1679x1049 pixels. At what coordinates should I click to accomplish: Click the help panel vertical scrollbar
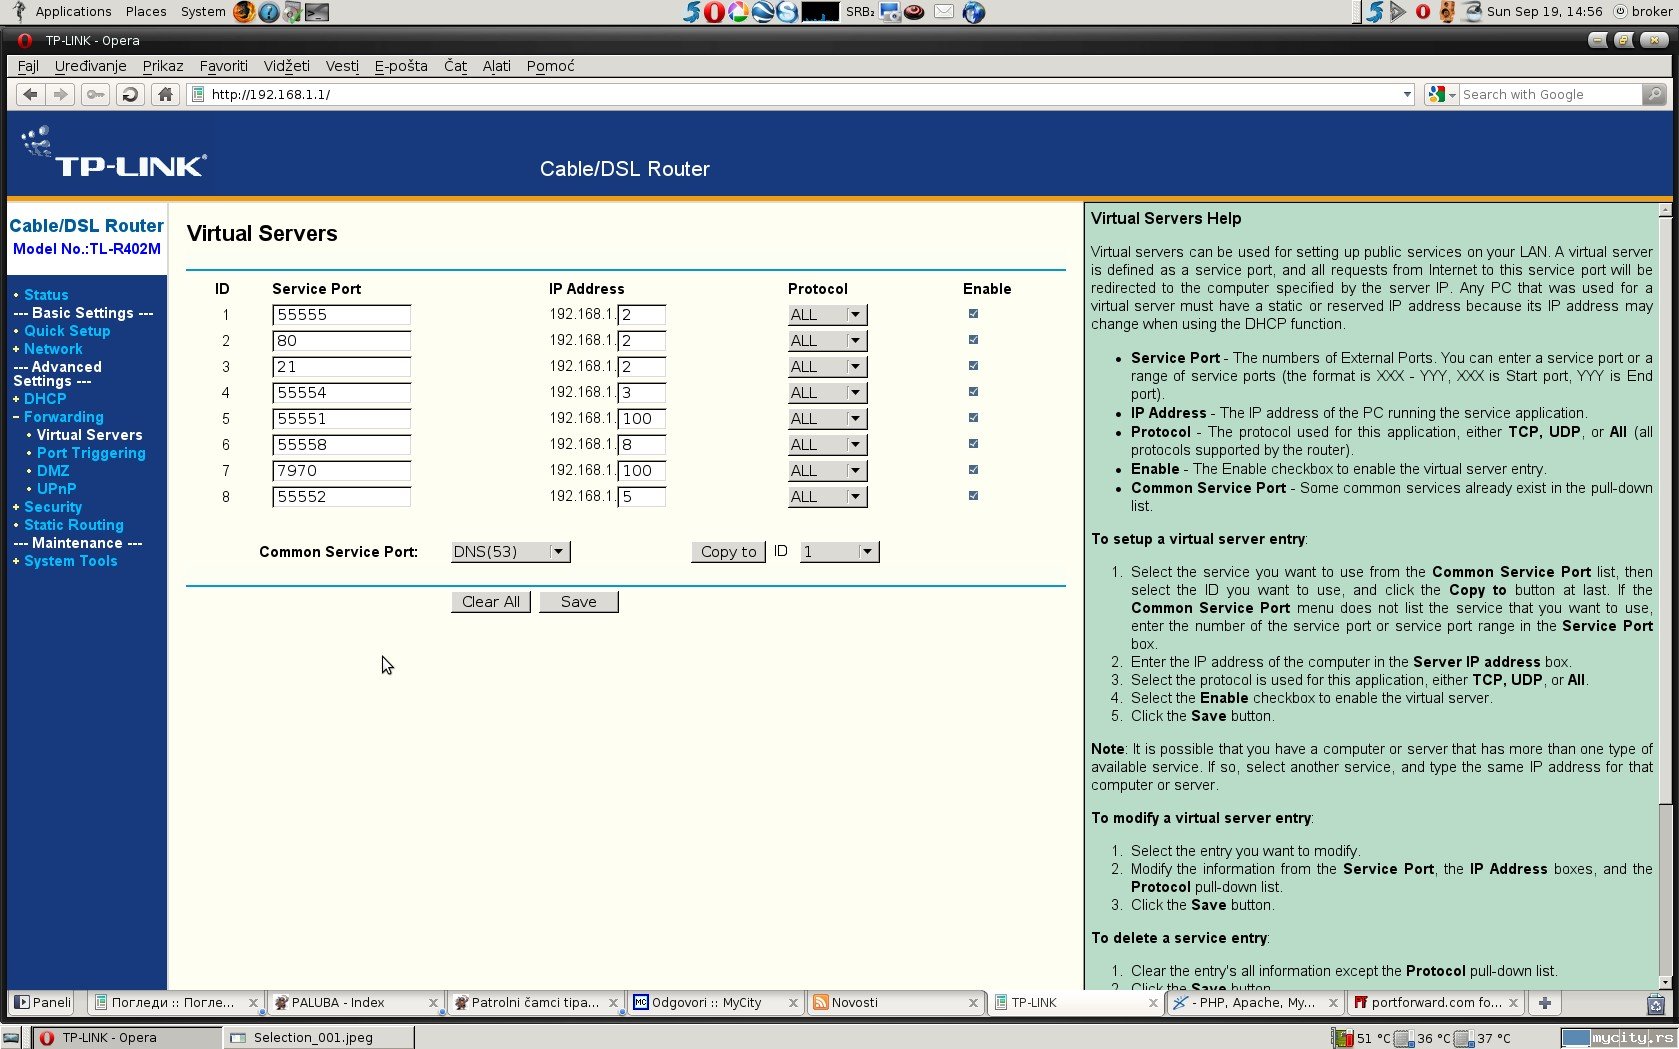pos(1665,500)
